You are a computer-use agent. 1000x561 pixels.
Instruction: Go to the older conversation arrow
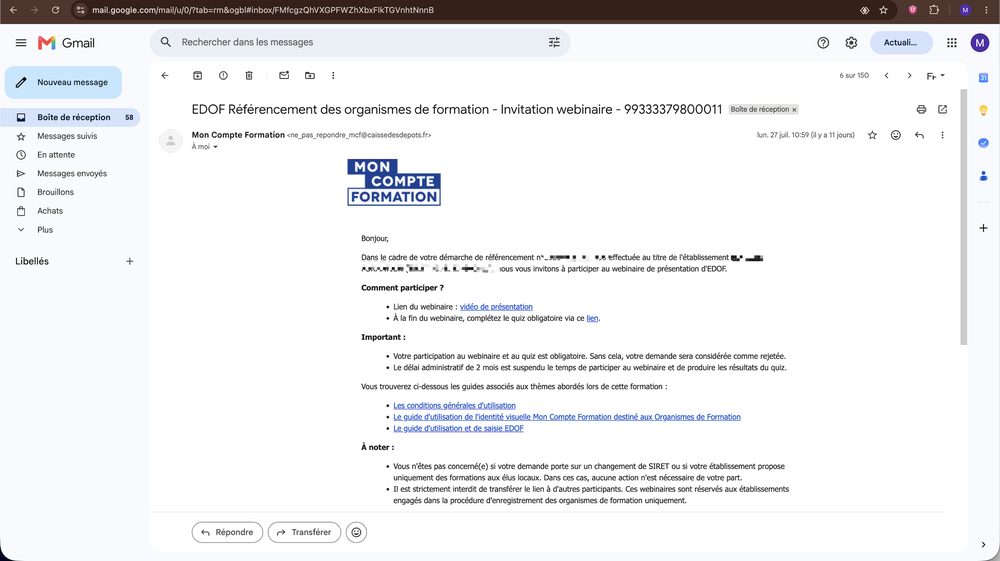[x=909, y=75]
